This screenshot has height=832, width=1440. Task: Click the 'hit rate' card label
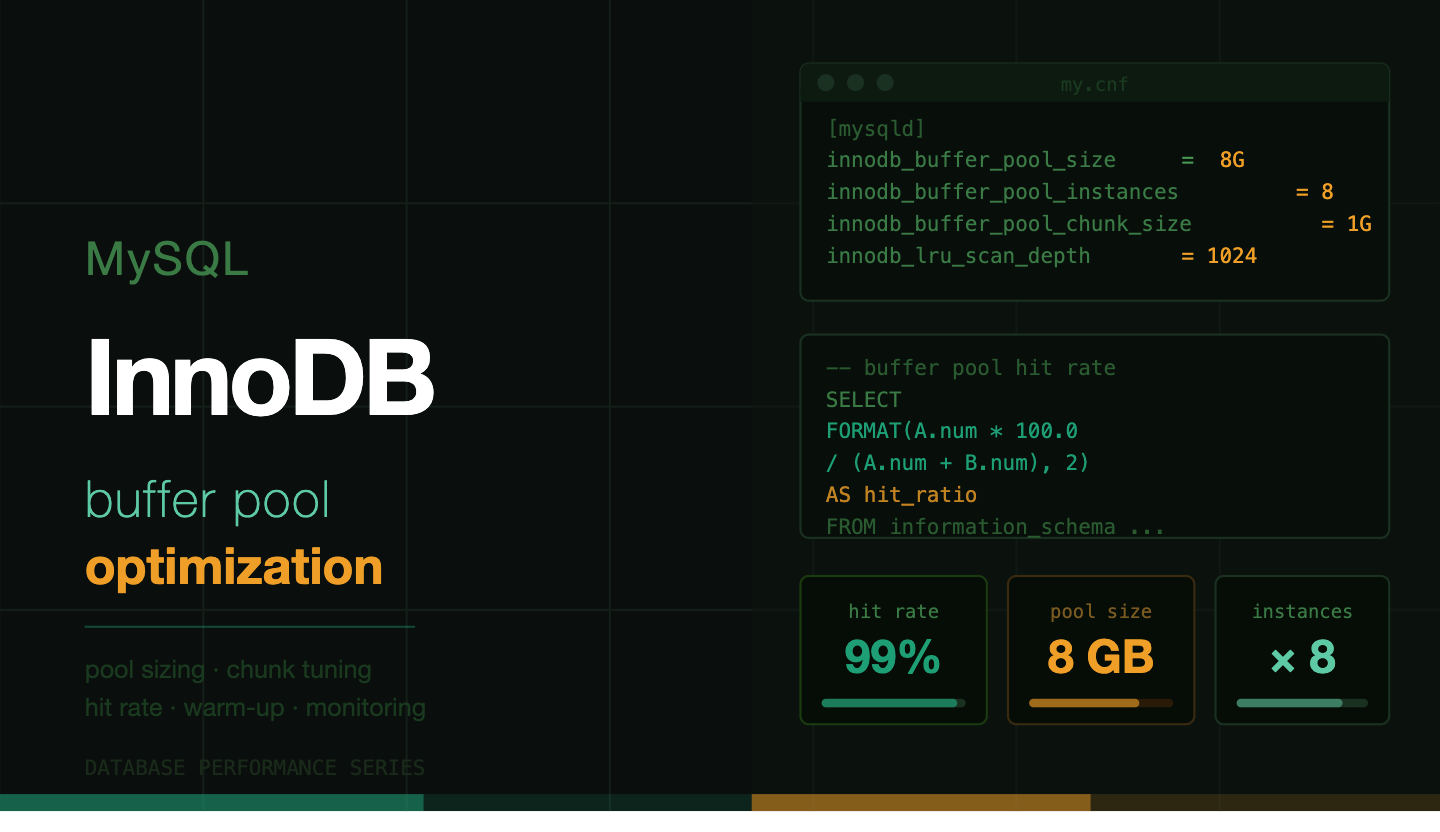pyautogui.click(x=894, y=611)
